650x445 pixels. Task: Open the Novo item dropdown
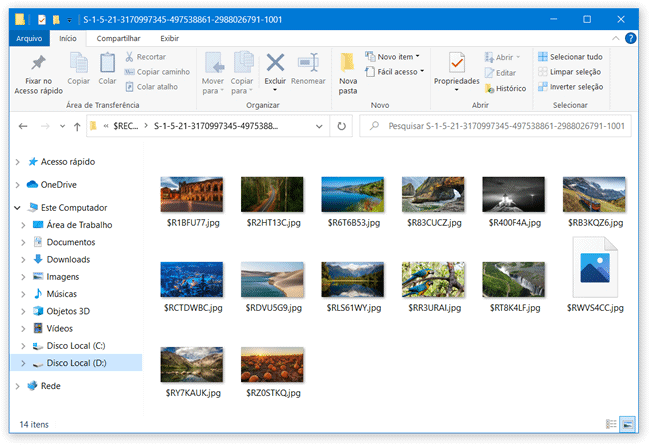(395, 57)
